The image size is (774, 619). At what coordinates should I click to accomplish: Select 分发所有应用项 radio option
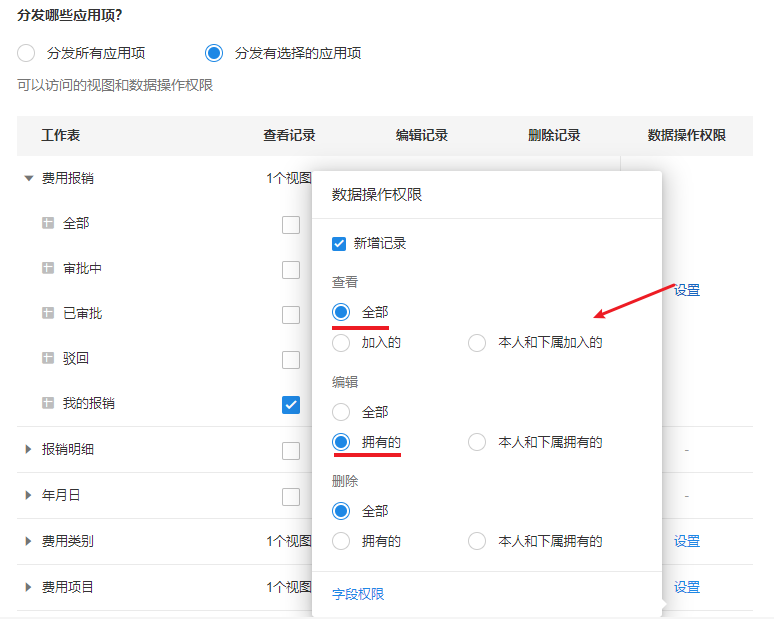click(27, 53)
